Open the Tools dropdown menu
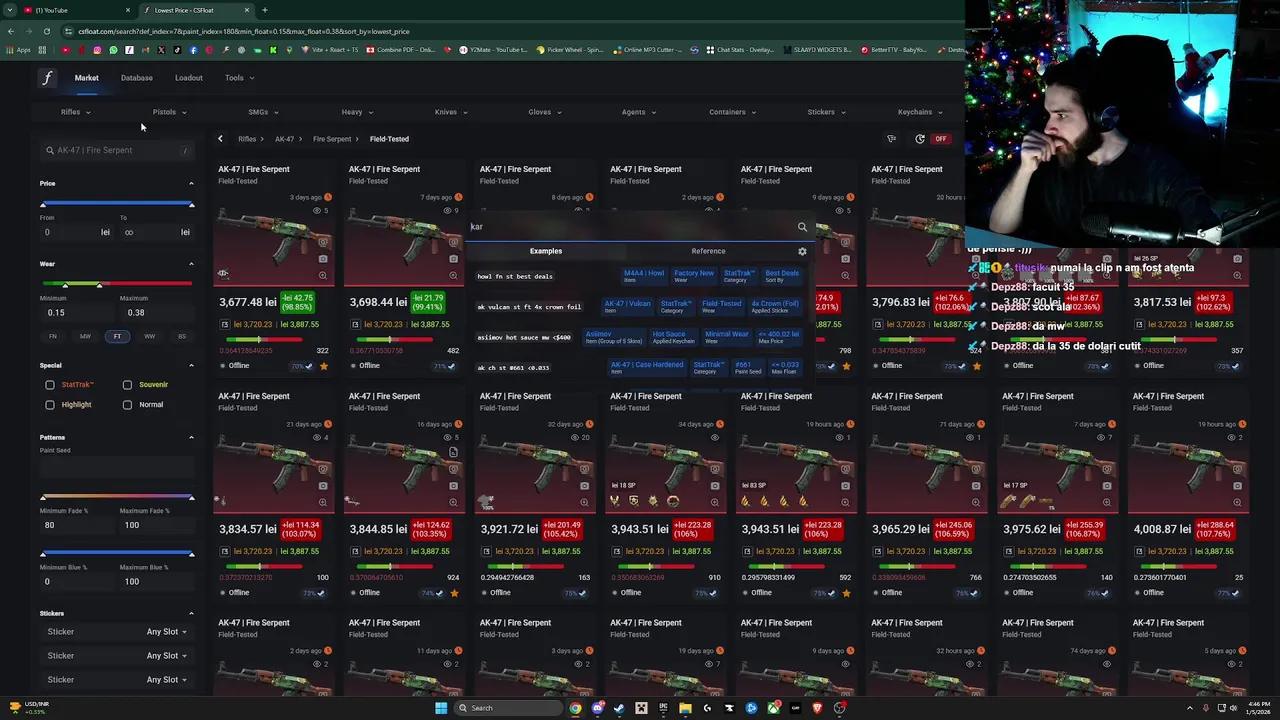Screen dimensions: 1280x720 (239, 78)
